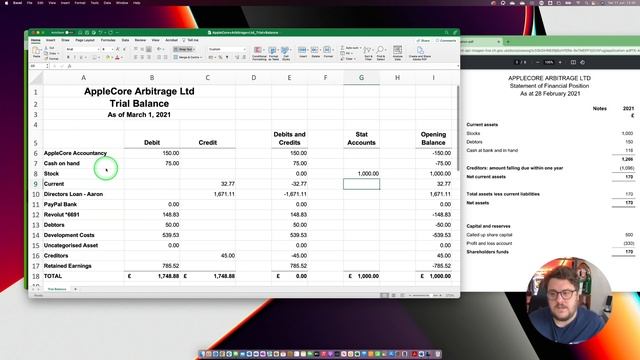The width and height of the screenshot is (640, 360).
Task: Open the Formulas ribbon tab
Action: (x=108, y=40)
